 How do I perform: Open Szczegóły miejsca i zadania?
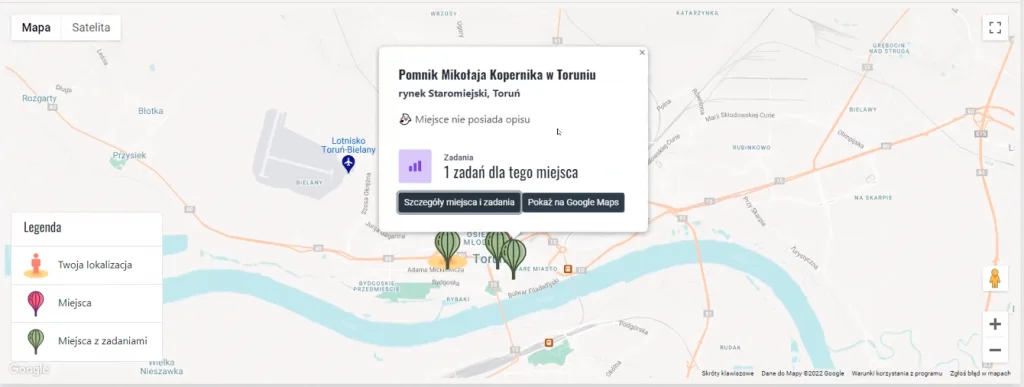click(459, 202)
